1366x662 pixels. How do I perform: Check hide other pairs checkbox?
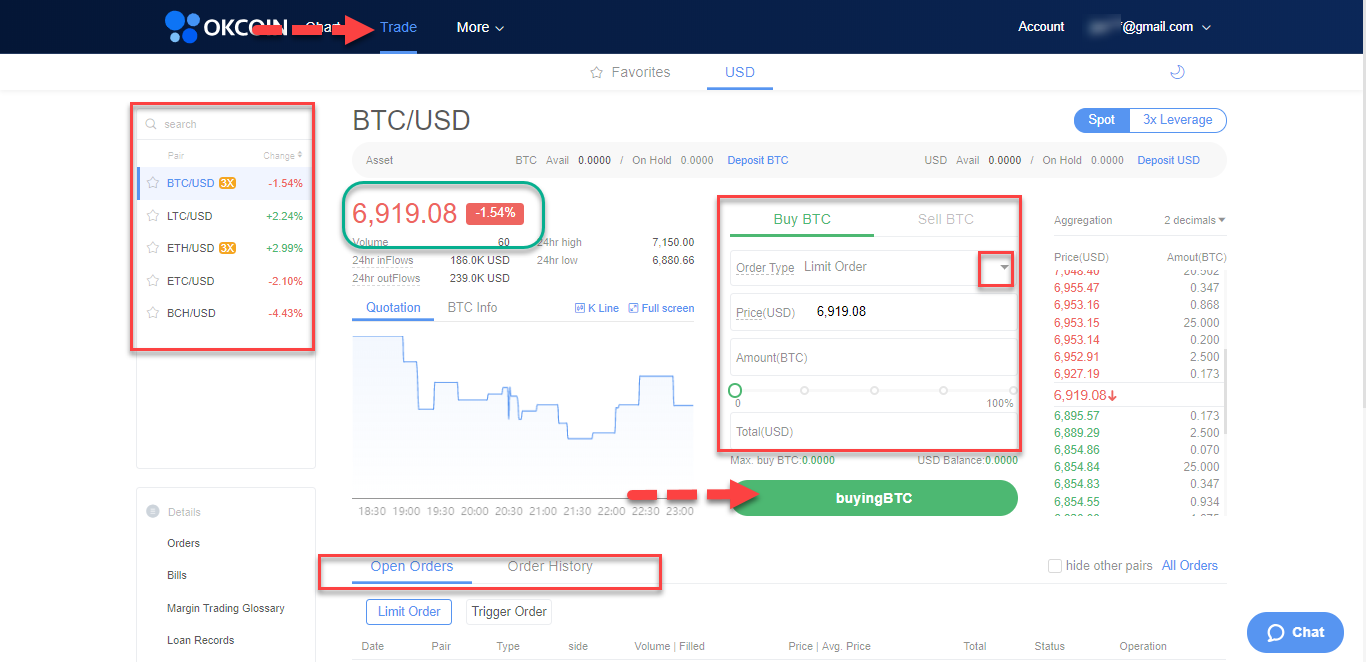click(x=1054, y=566)
